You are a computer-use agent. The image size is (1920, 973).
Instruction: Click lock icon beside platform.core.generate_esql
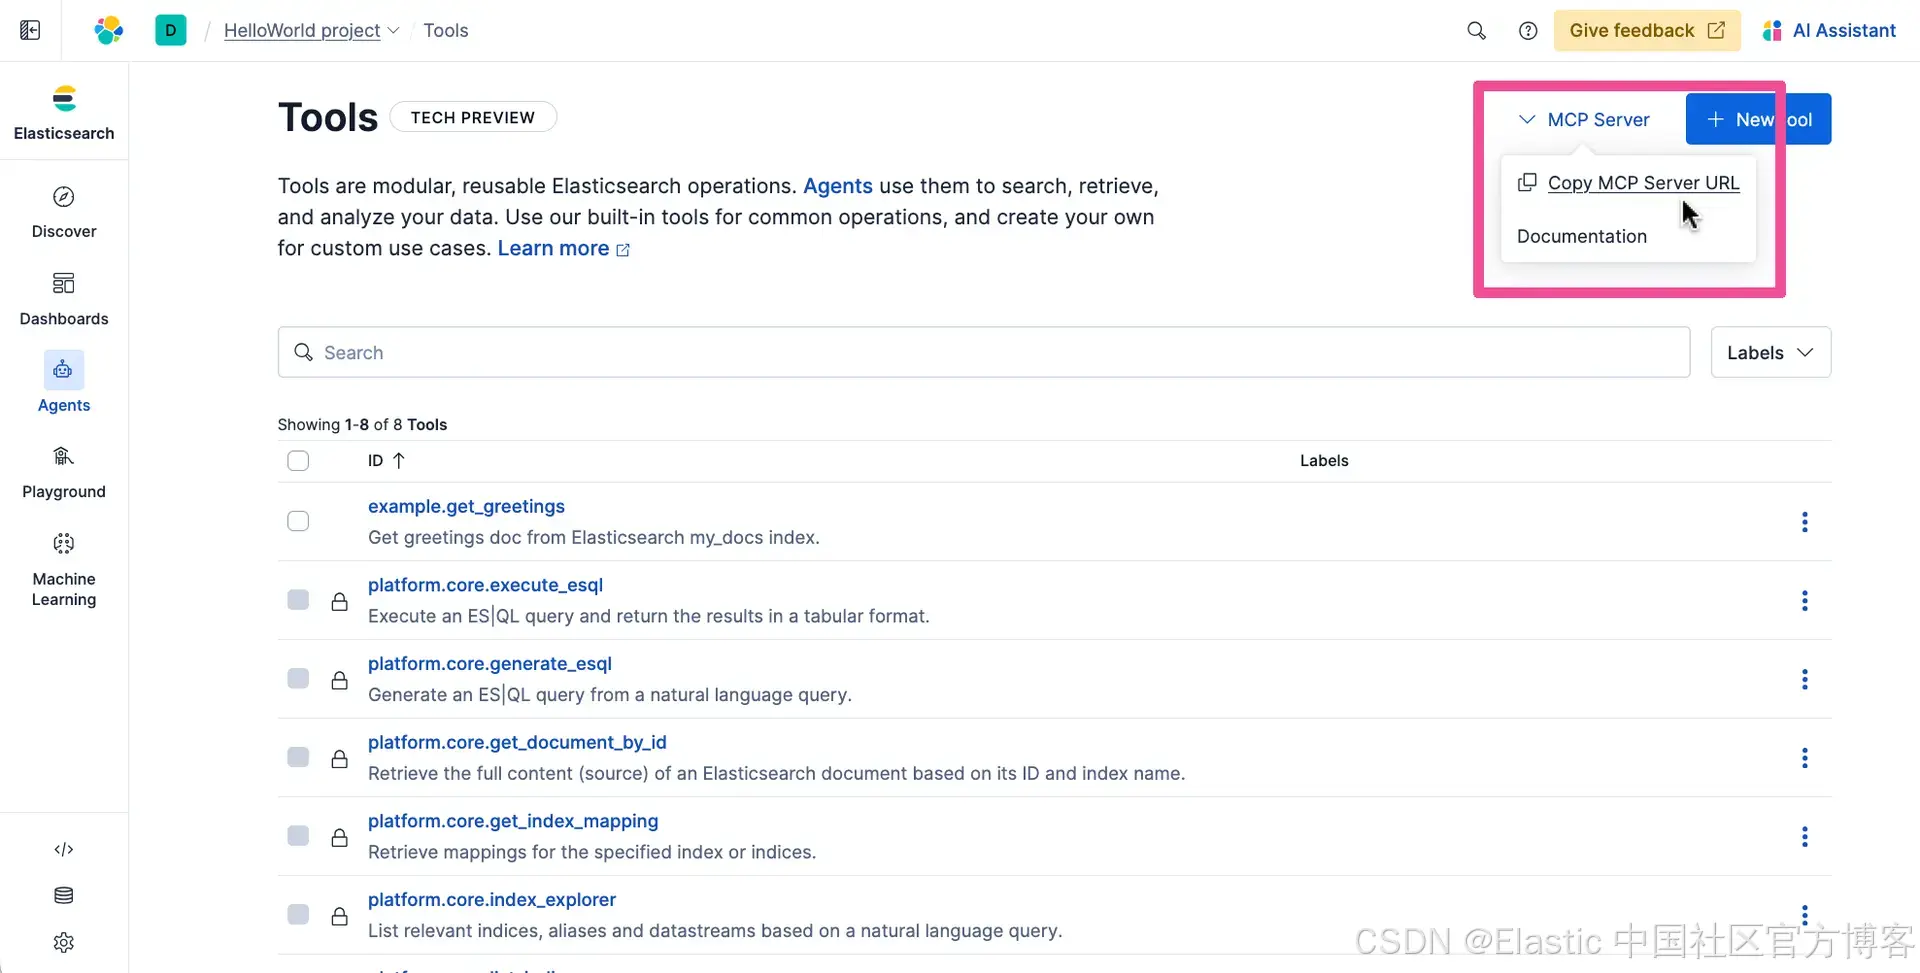340,680
